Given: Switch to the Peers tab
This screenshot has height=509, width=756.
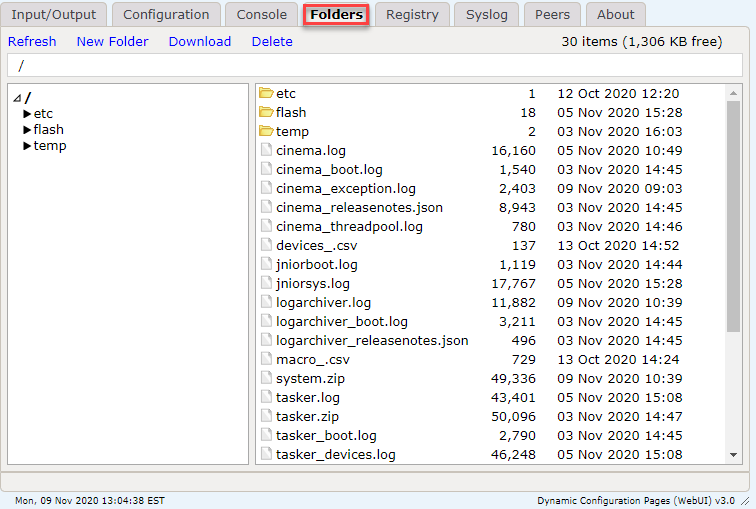Looking at the screenshot, I should 552,14.
